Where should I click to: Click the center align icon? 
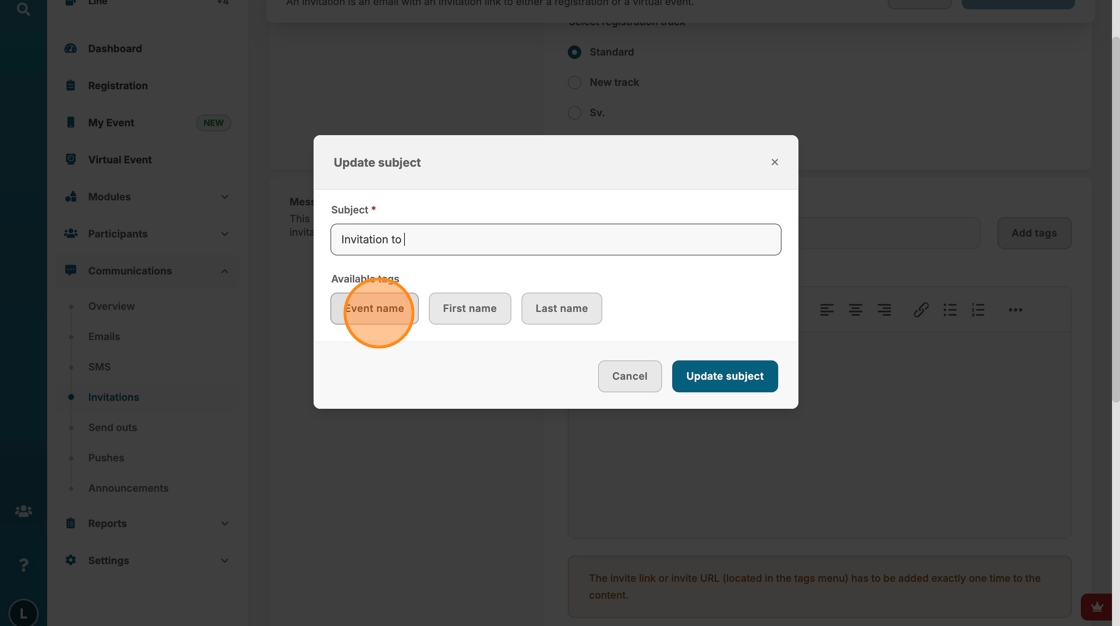coord(855,310)
